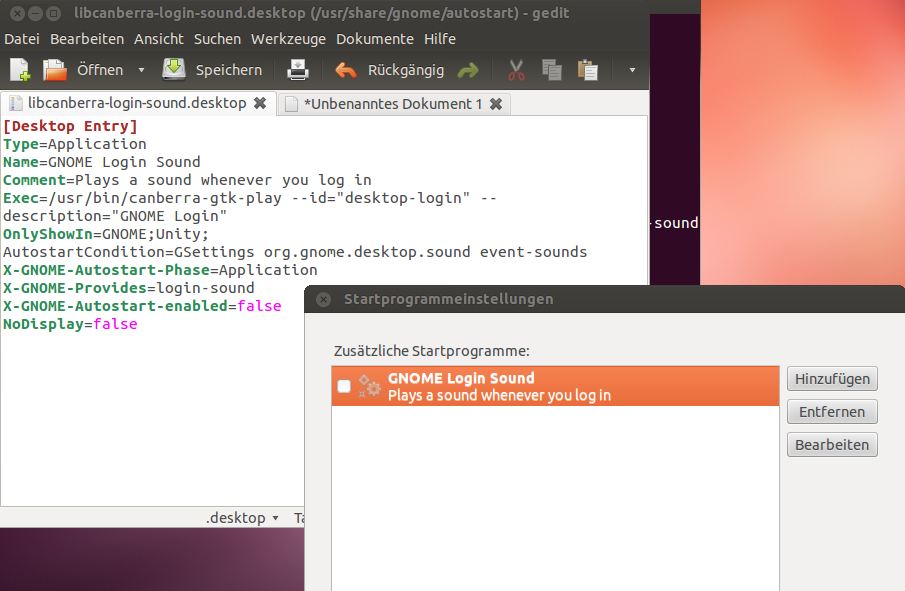Open the Datei menu
Image resolution: width=905 pixels, height=591 pixels.
(22, 39)
